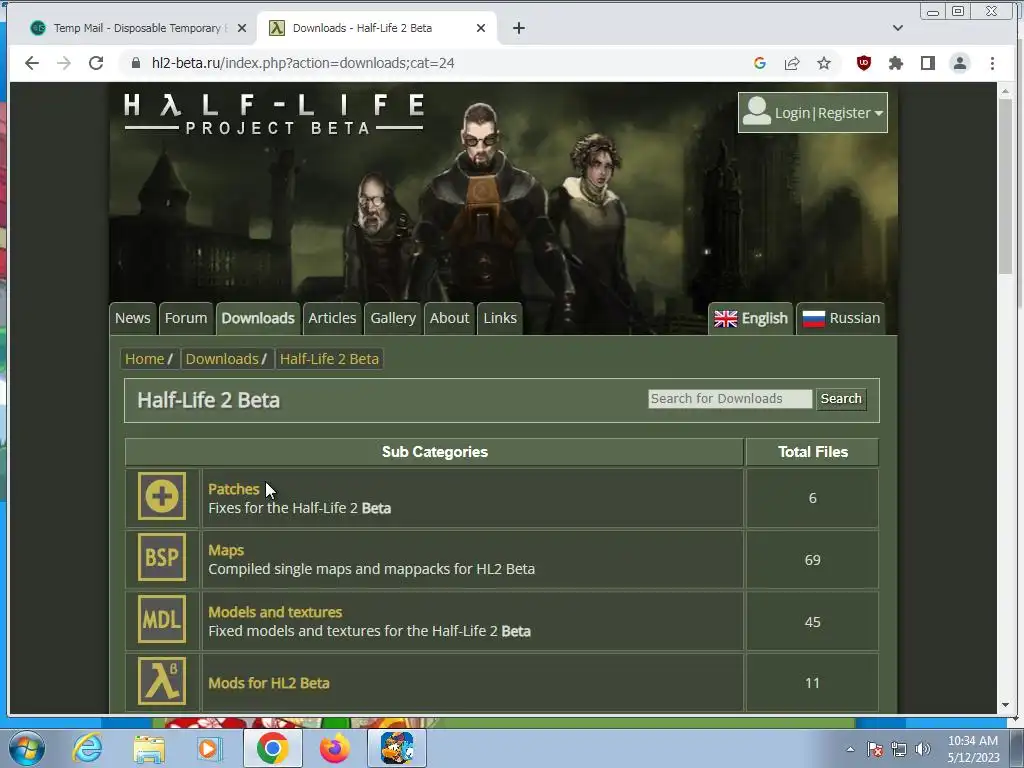
Task: Click the Total Files column header
Action: (812, 452)
